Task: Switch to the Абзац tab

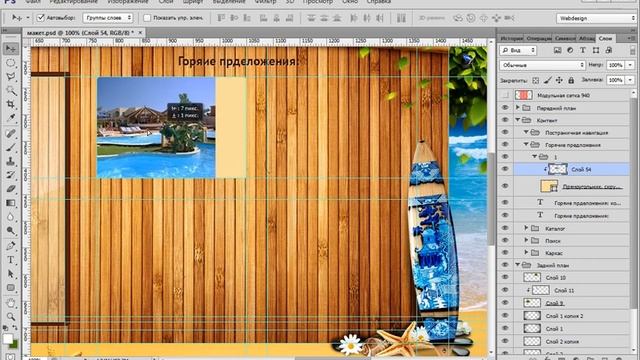Action: click(587, 38)
